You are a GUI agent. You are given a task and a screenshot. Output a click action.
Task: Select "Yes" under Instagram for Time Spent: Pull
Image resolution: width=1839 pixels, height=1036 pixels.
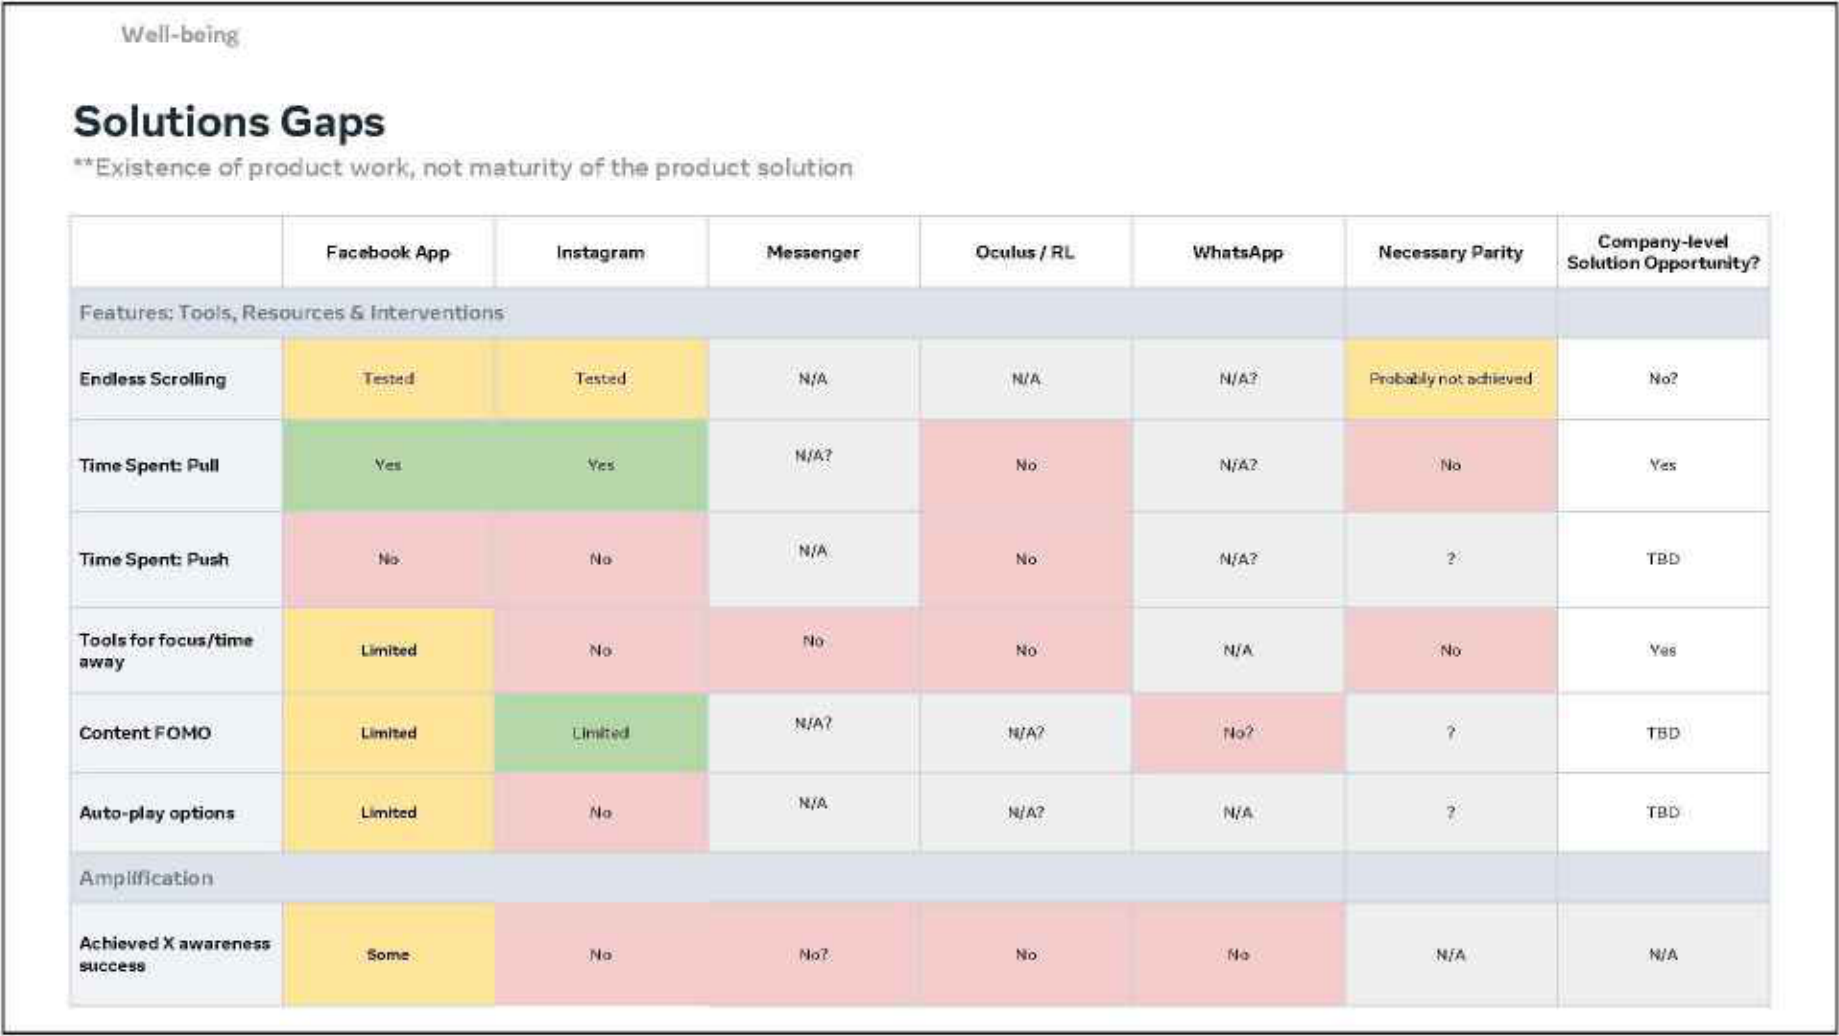click(600, 465)
